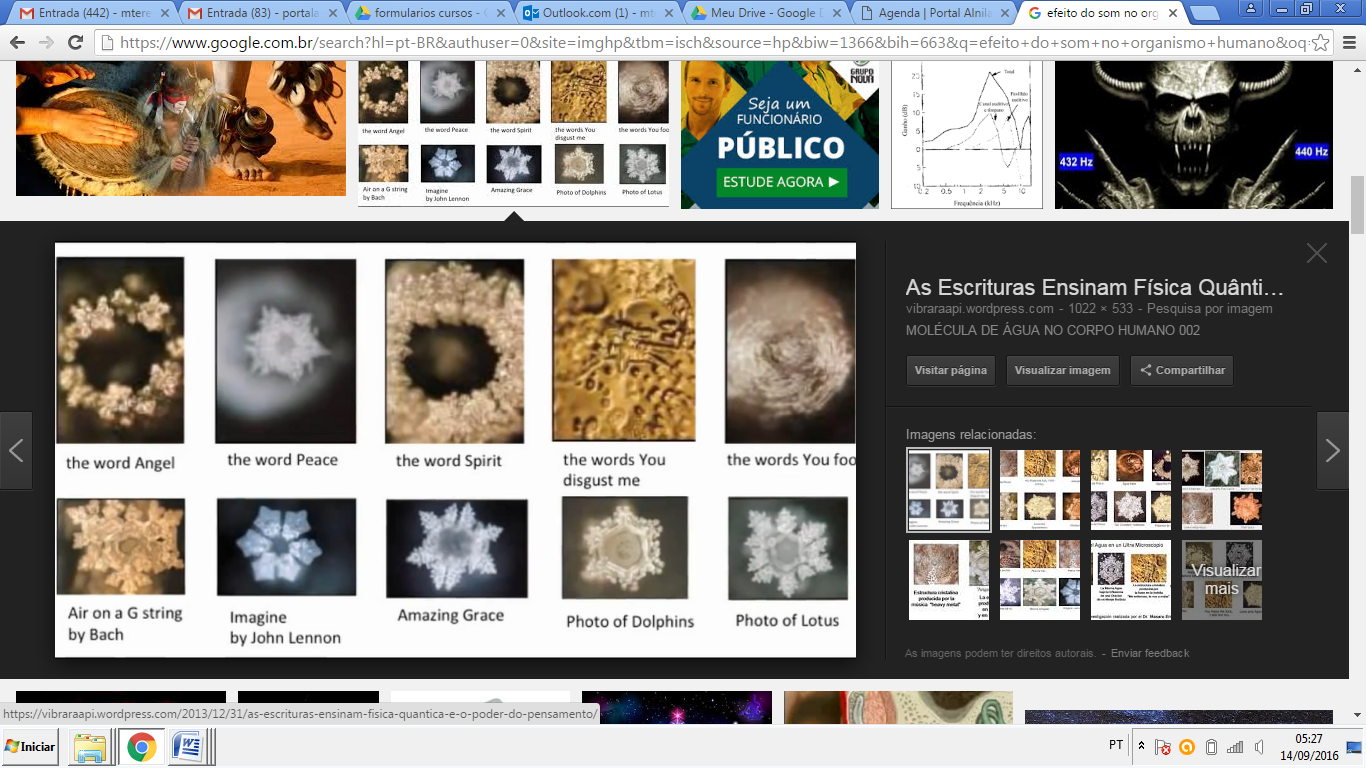Click the Chrome taskbar icon
Viewport: 1366px width, 768px height.
[x=141, y=747]
